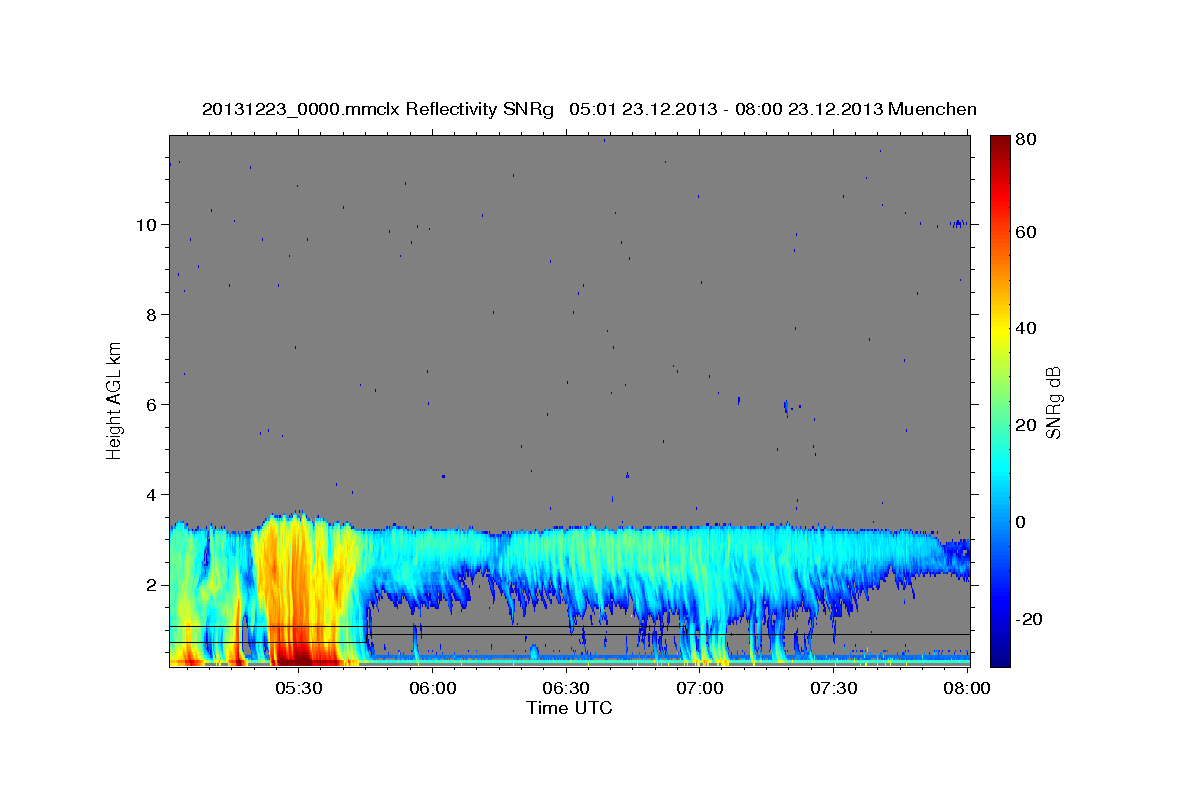Image resolution: width=1200 pixels, height=800 pixels.
Task: Click the 'Time UTC' axis label
Action: point(569,708)
